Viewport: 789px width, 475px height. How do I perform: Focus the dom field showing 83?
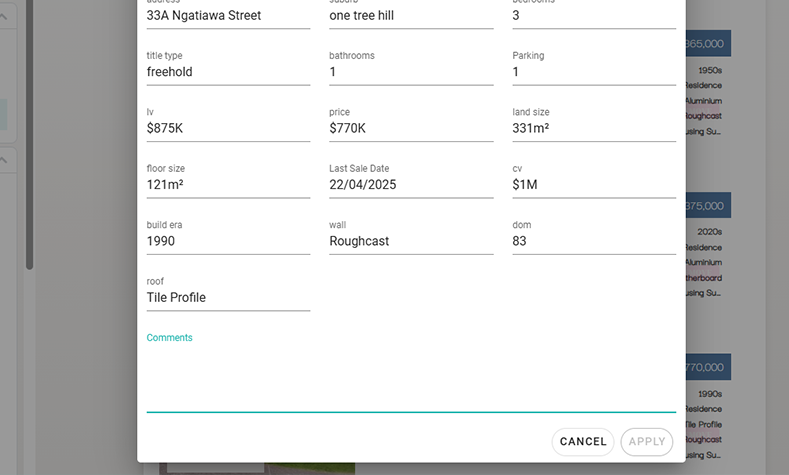click(x=593, y=241)
